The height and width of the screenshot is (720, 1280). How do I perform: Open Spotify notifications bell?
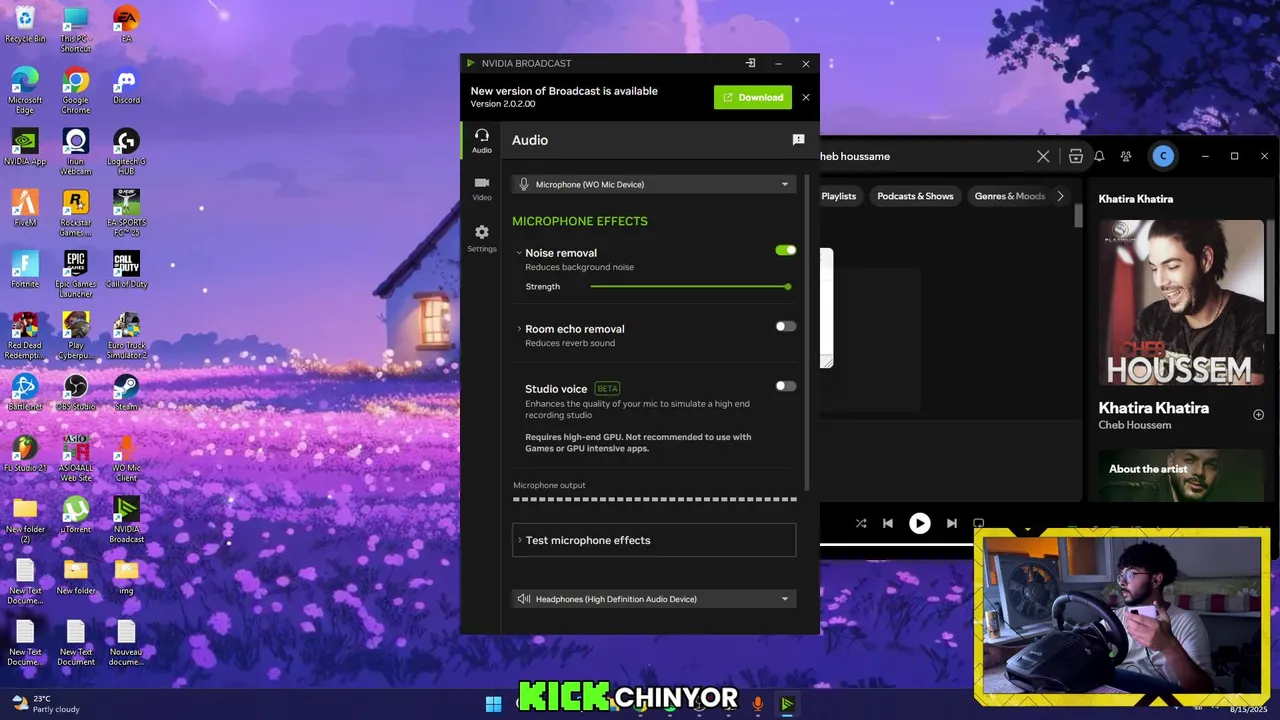click(x=1099, y=156)
